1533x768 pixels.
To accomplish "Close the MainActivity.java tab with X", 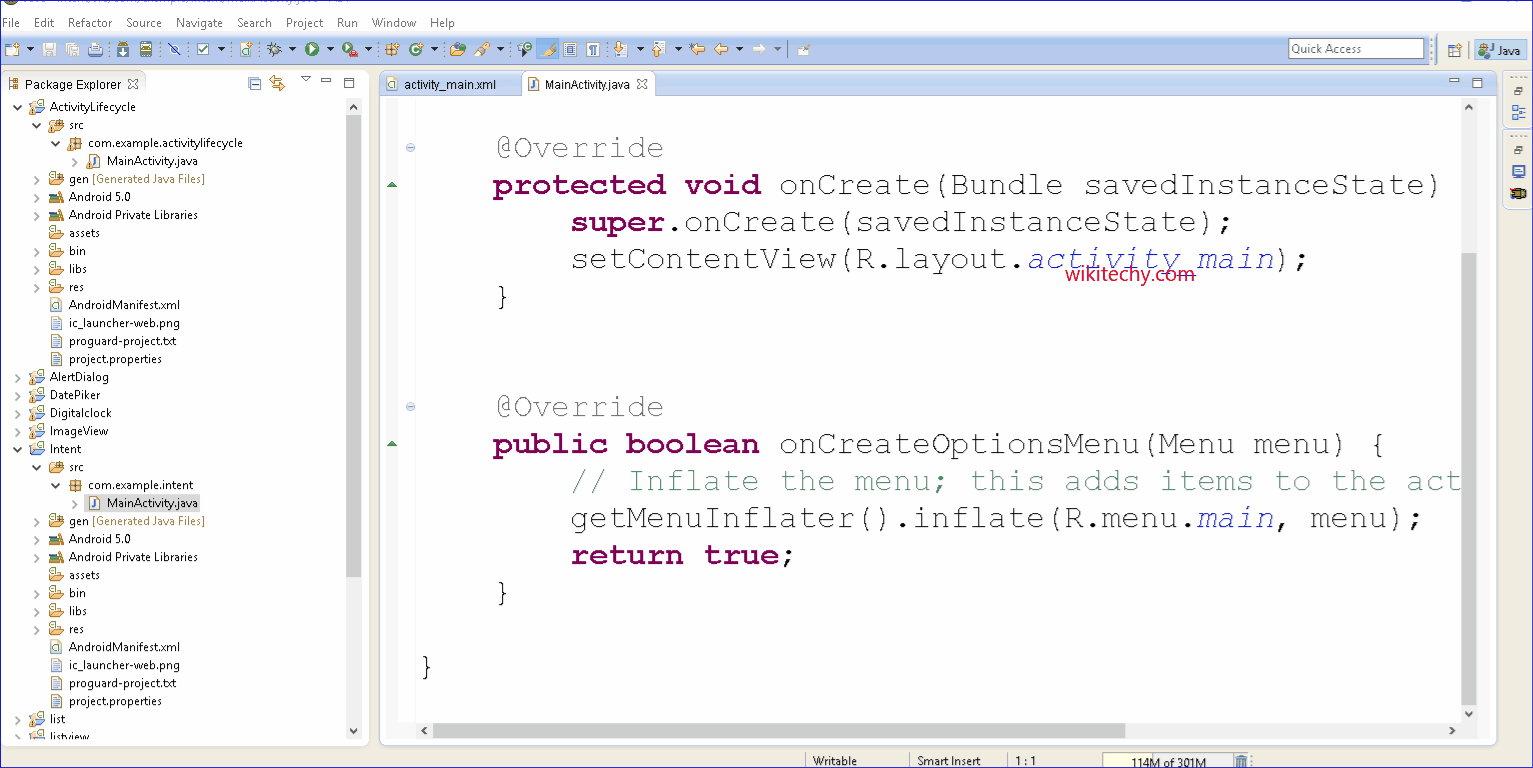I will point(642,84).
